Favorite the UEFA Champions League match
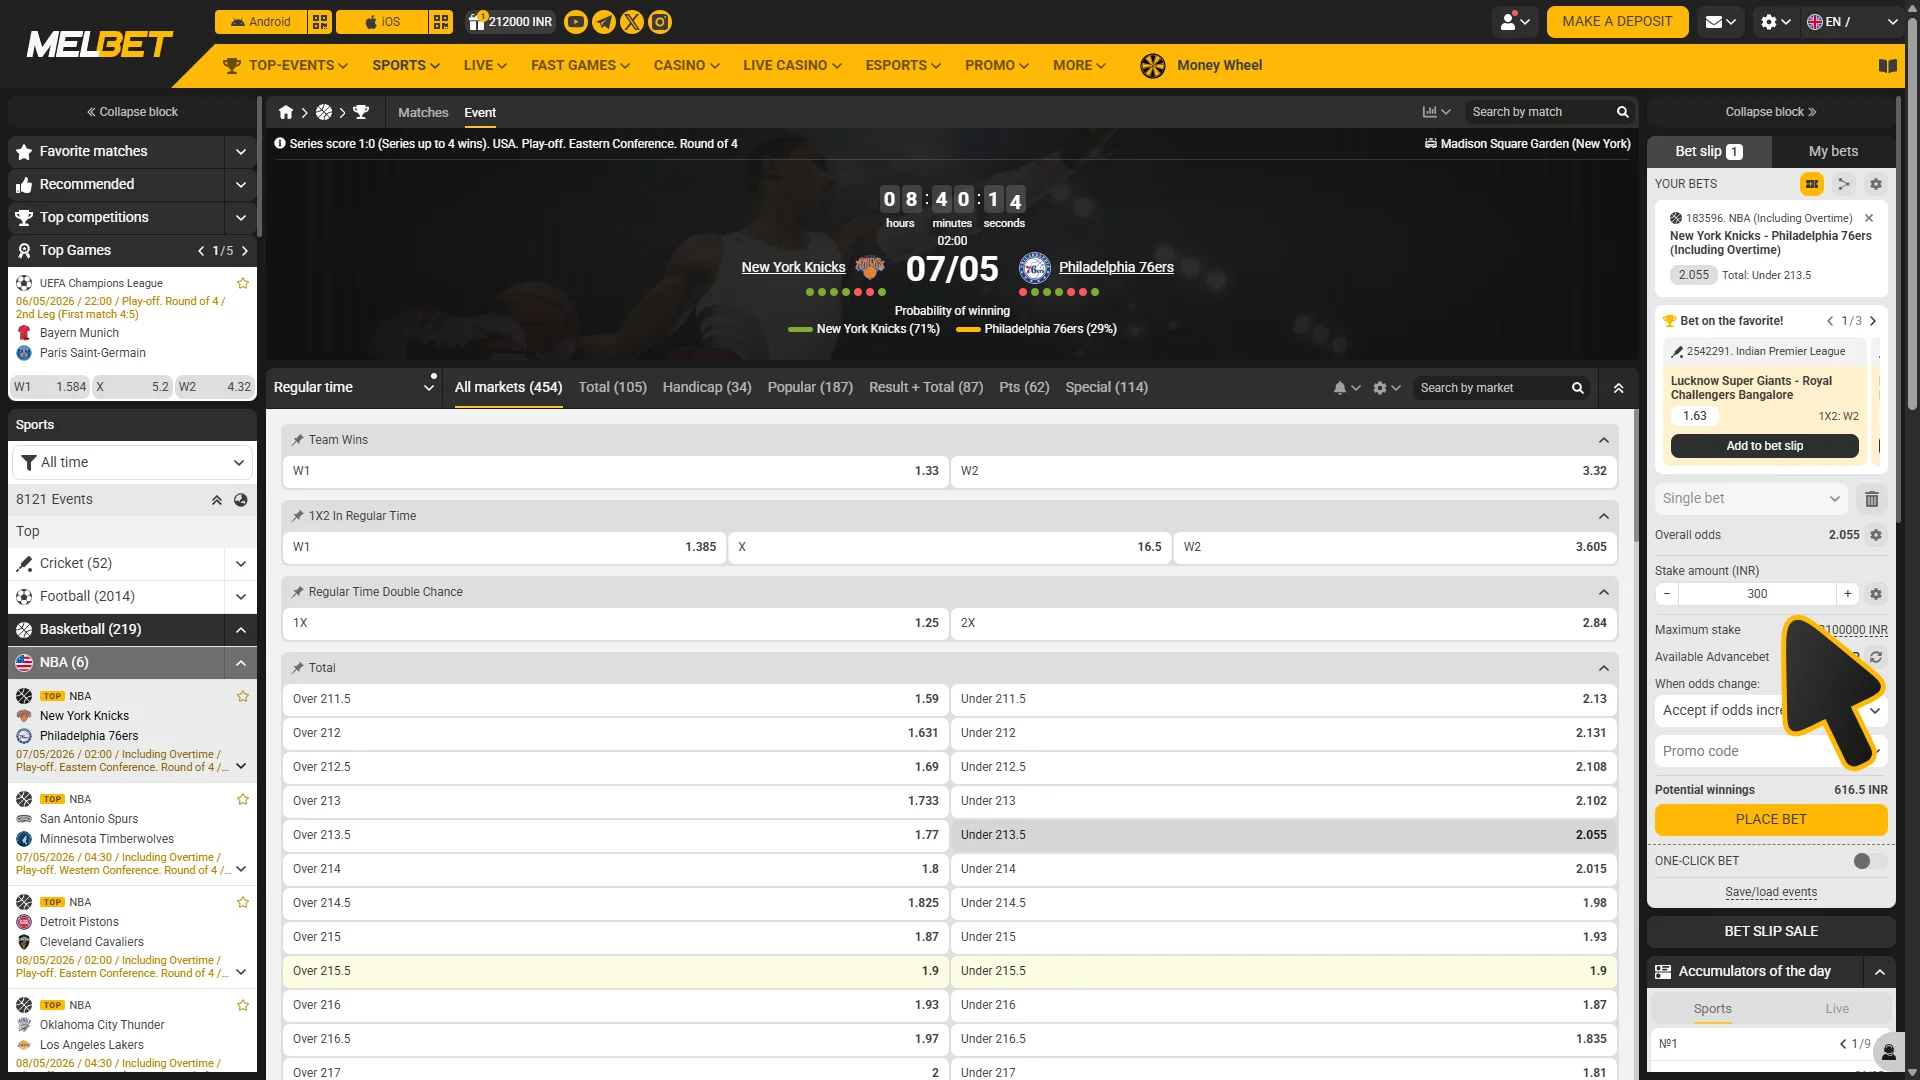This screenshot has width=1920, height=1080. pos(242,283)
